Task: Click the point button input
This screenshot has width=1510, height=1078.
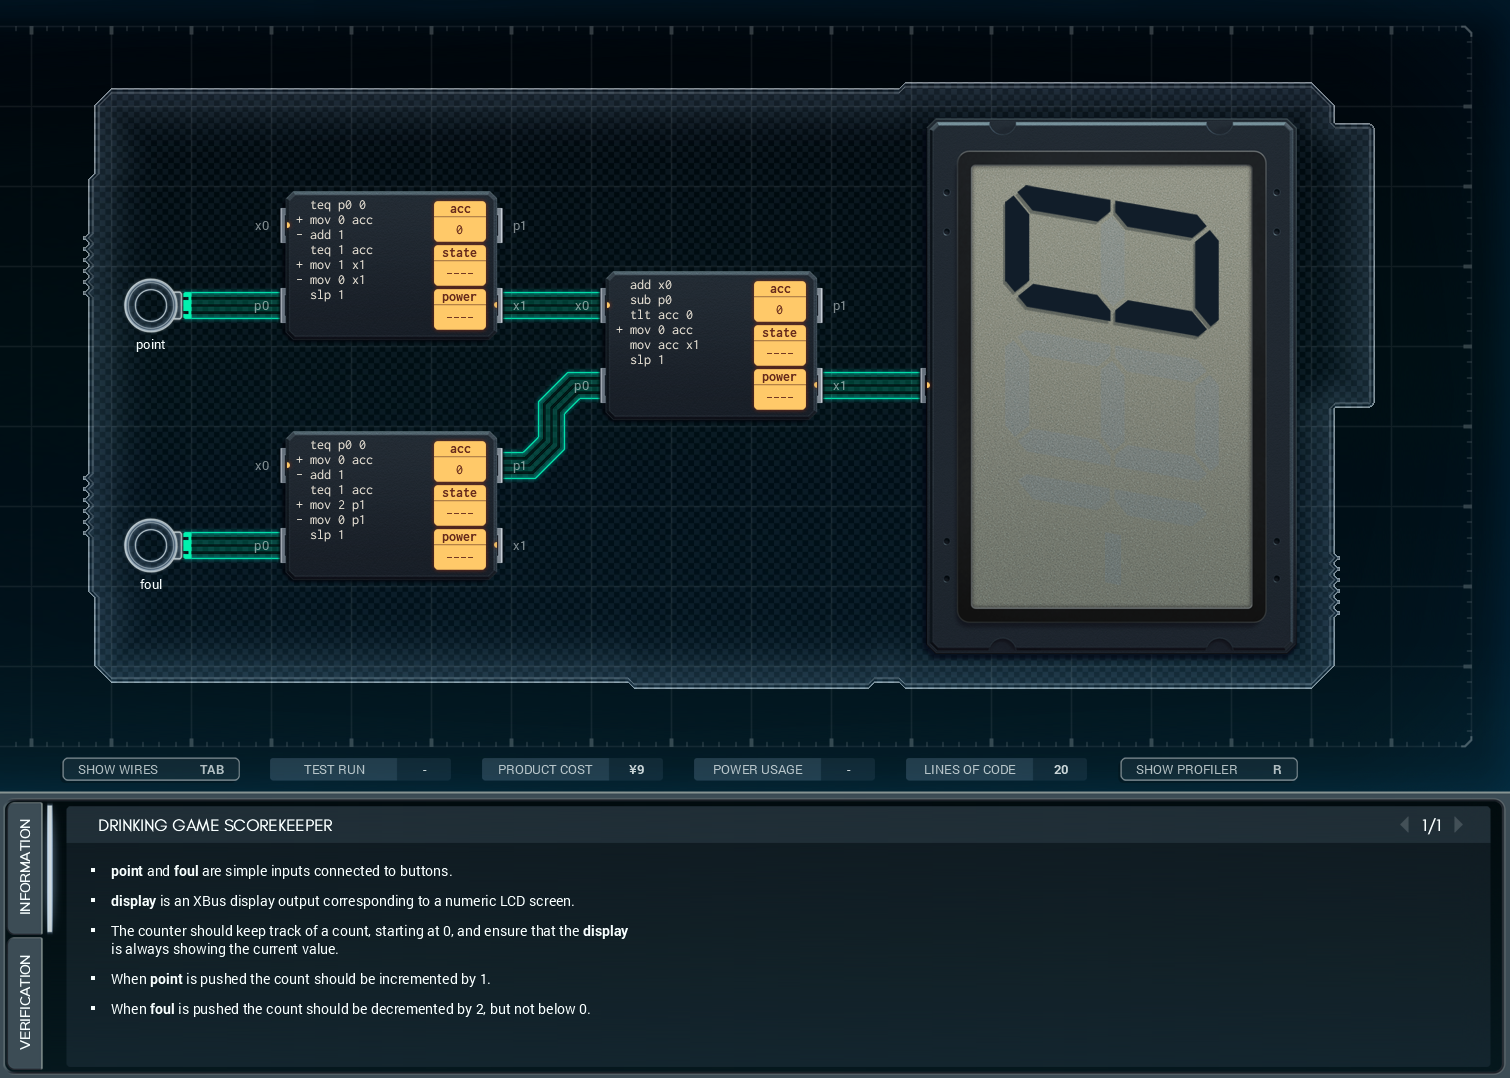Action: [151, 305]
